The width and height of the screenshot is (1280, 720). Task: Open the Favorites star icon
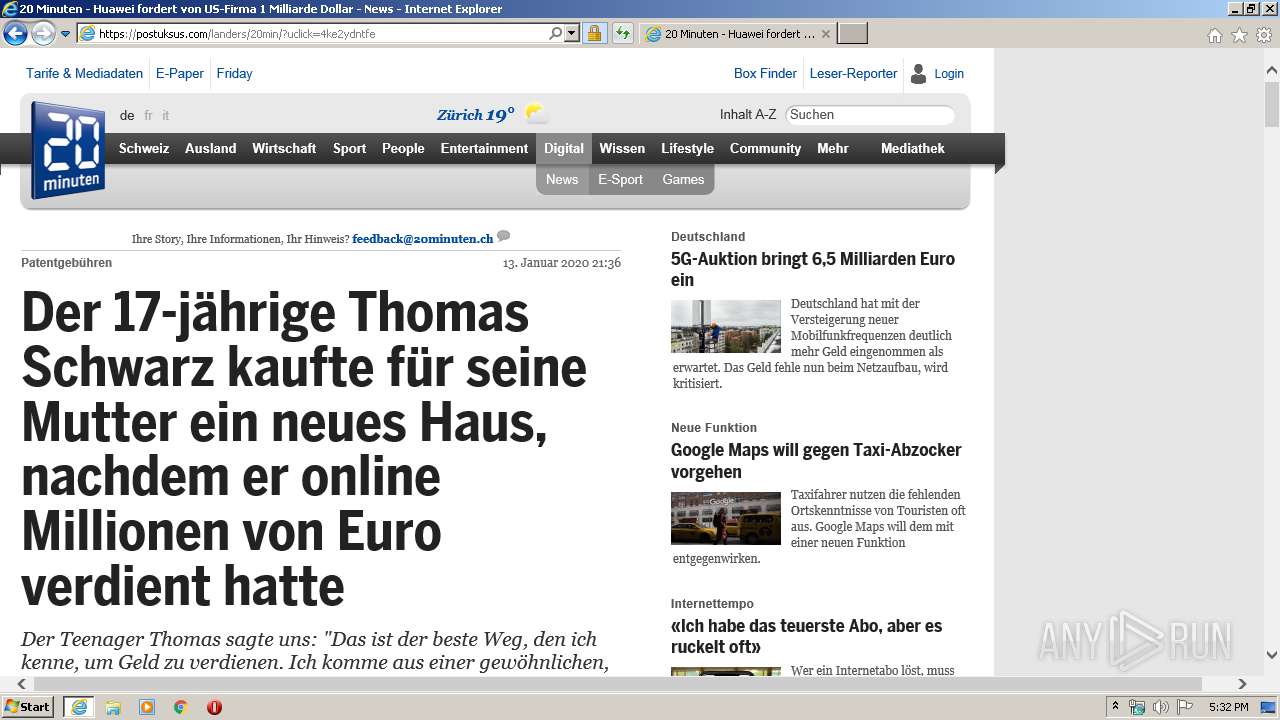point(1239,35)
